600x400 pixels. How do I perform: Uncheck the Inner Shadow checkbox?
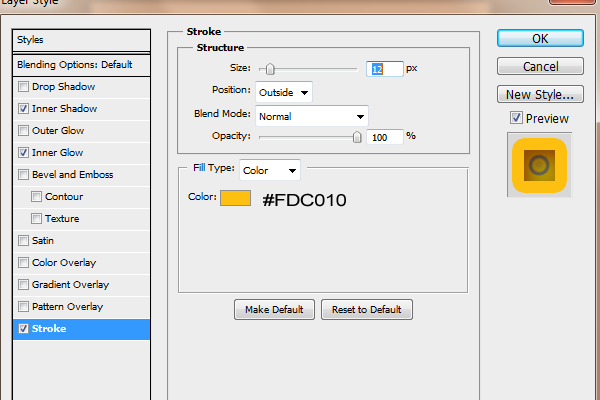(23, 109)
